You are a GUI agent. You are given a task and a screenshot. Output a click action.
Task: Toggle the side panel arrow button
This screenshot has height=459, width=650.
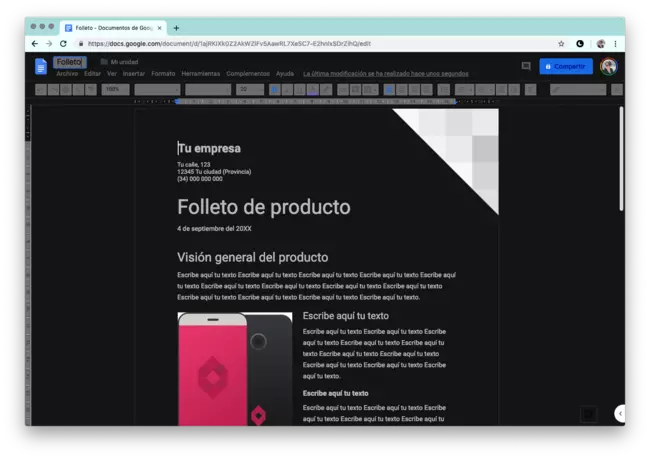pos(620,413)
